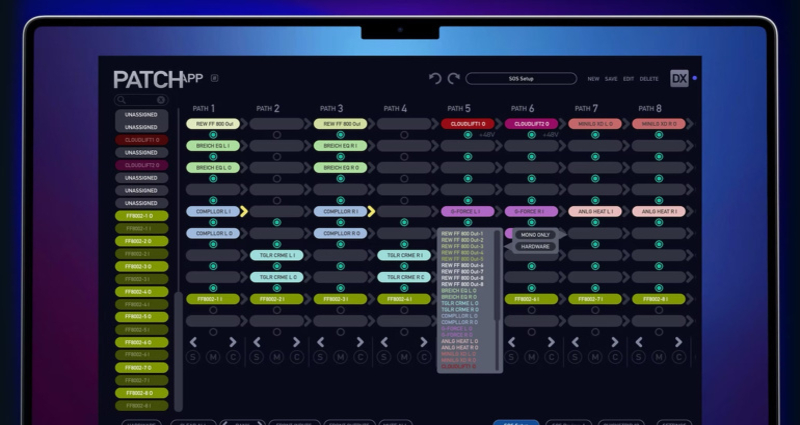The height and width of the screenshot is (425, 800).
Task: Click the magnifier icon in the search box
Action: [x=121, y=100]
